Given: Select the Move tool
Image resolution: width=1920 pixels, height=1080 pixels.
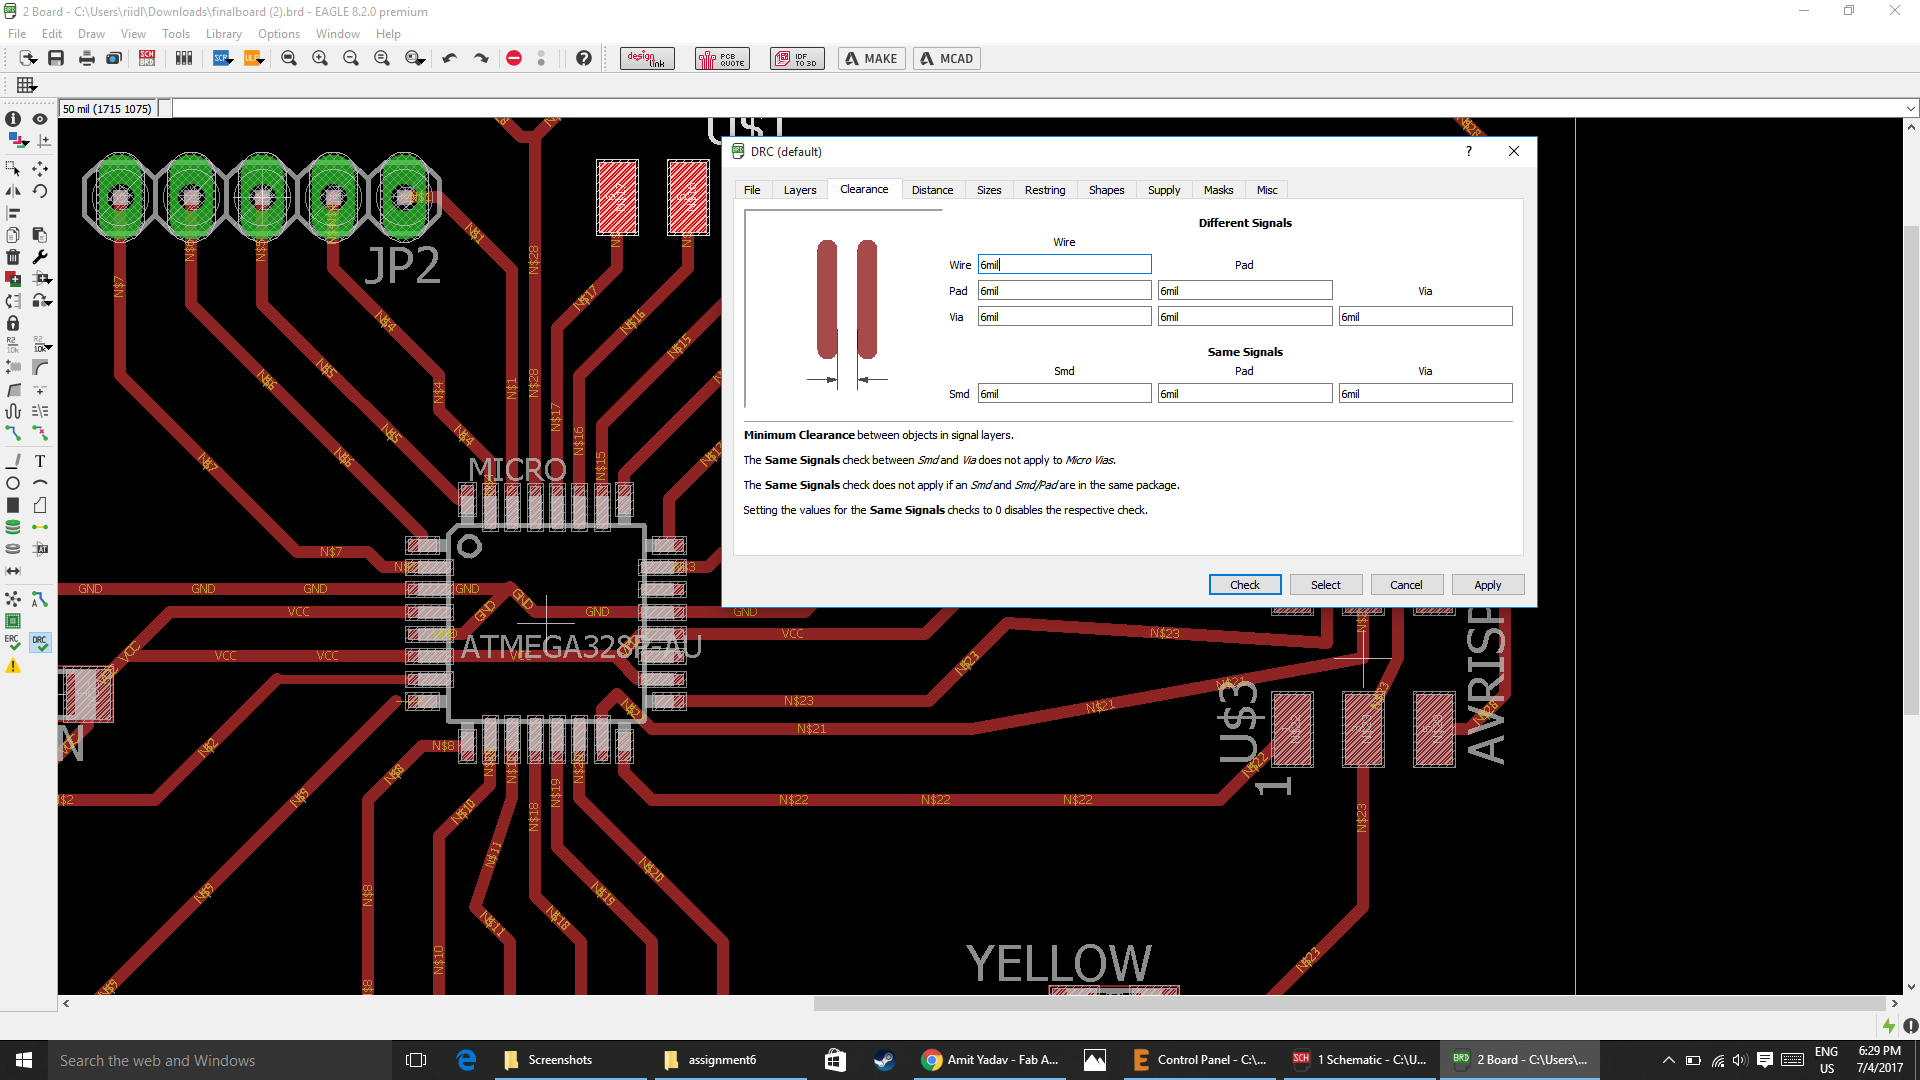Looking at the screenshot, I should (40, 168).
